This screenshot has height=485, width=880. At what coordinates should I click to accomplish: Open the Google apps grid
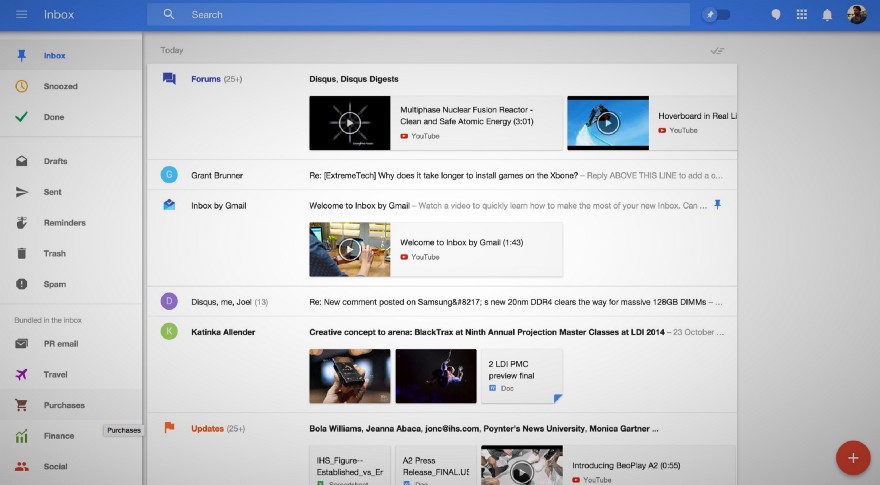click(802, 15)
